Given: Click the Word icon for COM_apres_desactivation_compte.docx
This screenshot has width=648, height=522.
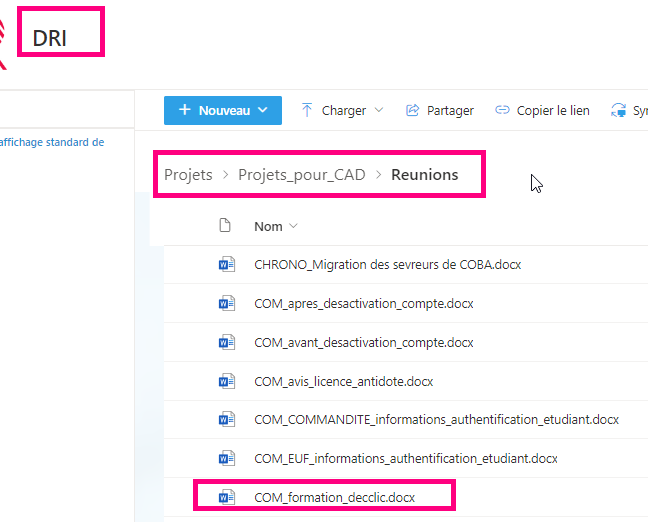Looking at the screenshot, I should coord(226,304).
